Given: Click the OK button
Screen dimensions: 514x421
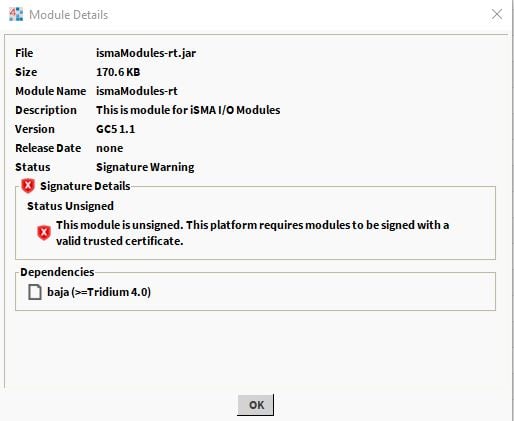Looking at the screenshot, I should coord(256,405).
